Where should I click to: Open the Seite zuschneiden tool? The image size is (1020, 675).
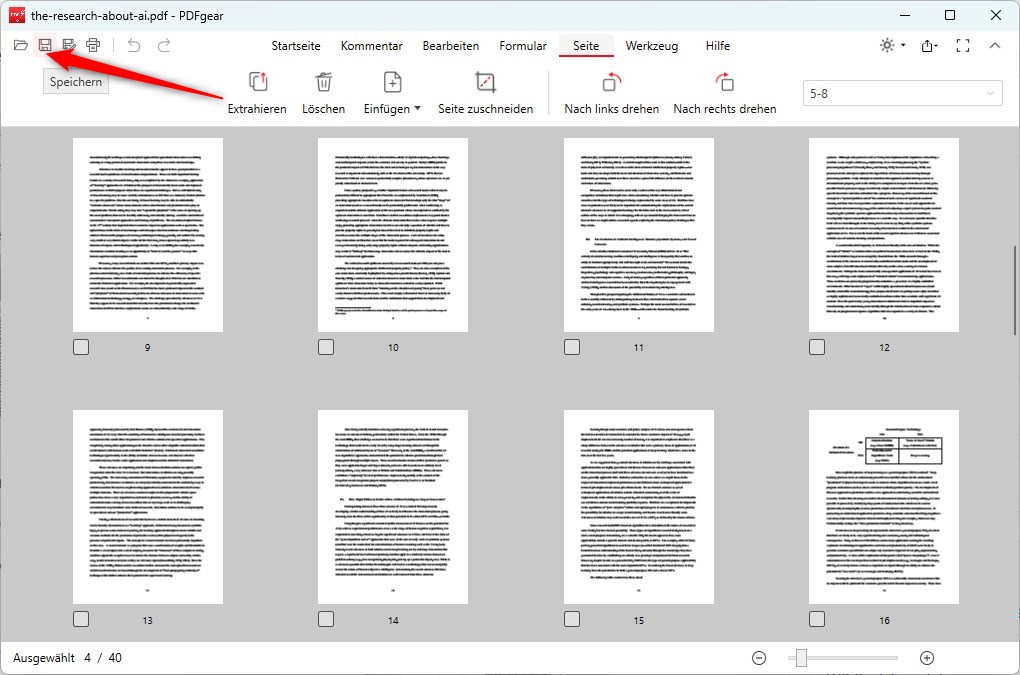point(486,90)
